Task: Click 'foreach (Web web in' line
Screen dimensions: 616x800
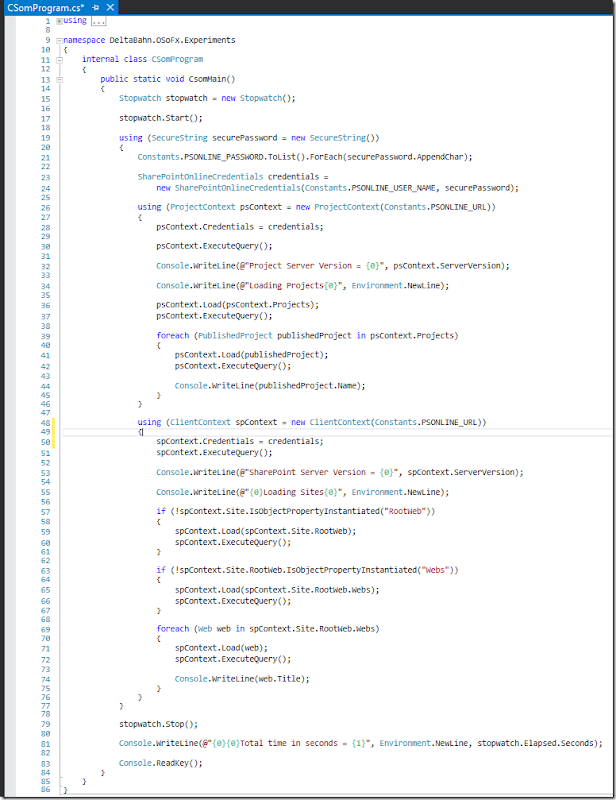Action: [268, 629]
